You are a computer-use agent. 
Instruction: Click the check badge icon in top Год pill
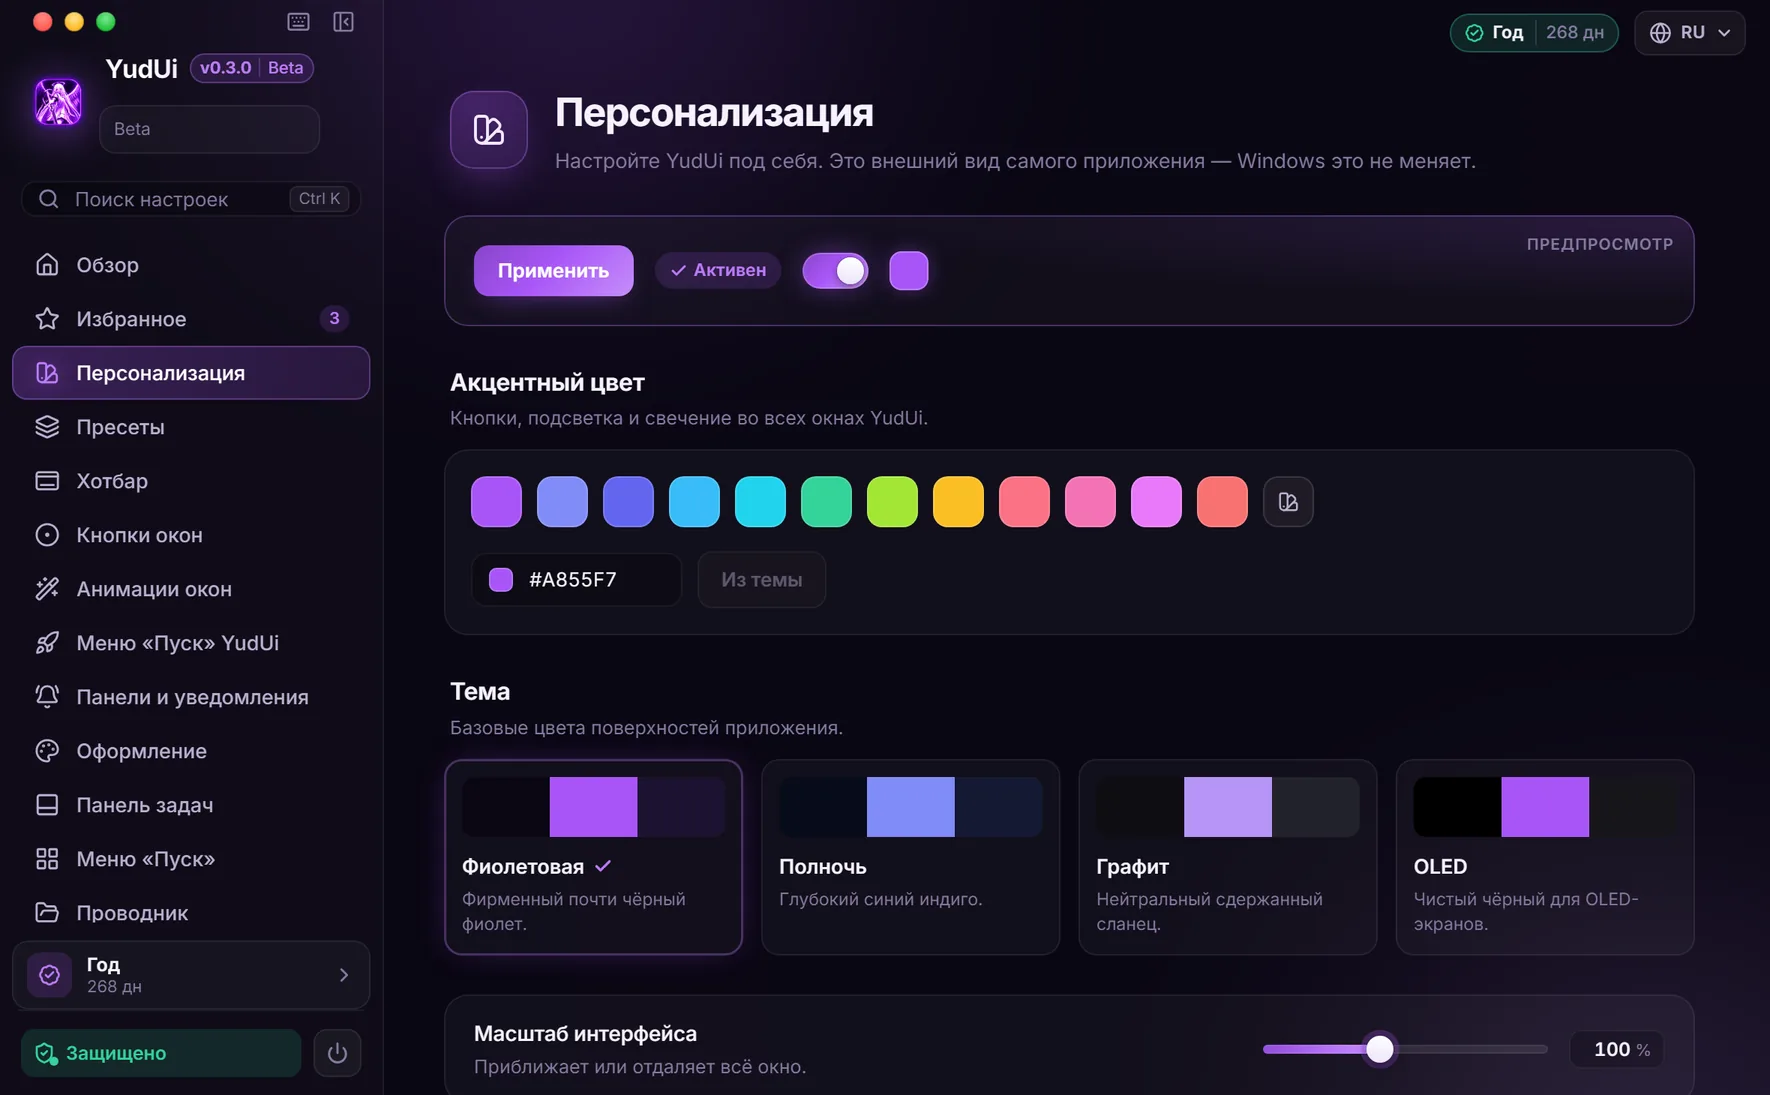(x=1474, y=33)
